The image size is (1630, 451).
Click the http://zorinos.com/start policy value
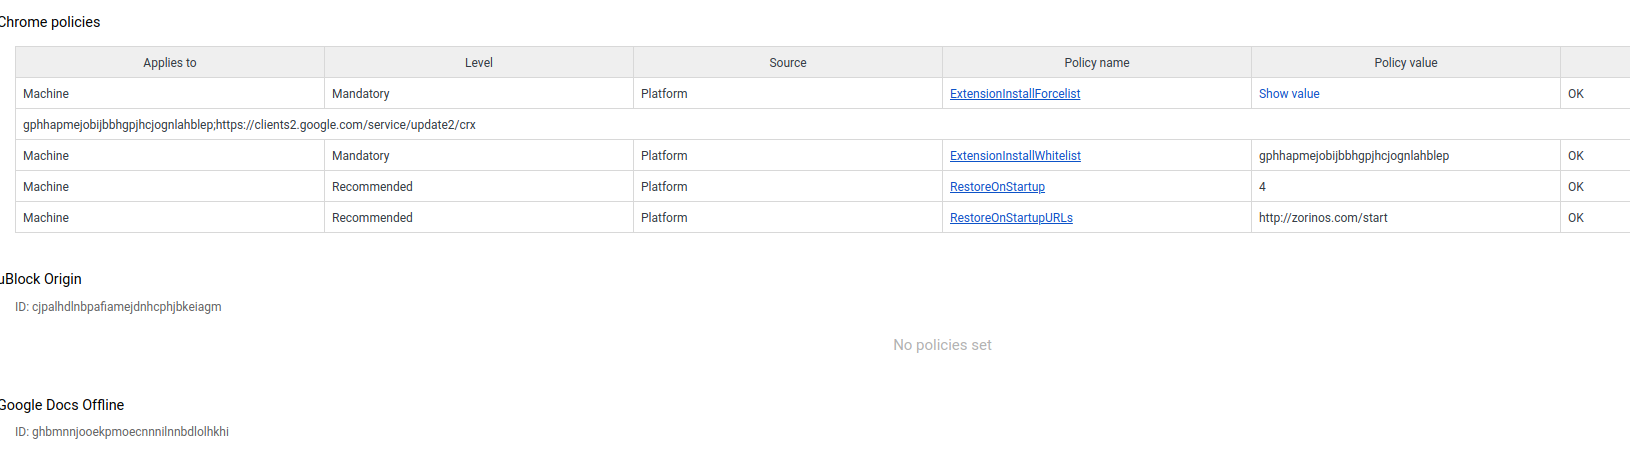(1322, 218)
